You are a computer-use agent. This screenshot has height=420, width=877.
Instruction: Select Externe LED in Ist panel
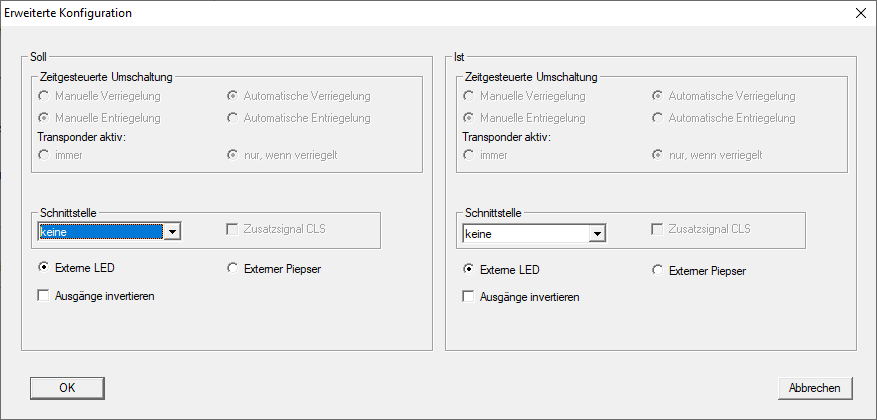pos(469,269)
